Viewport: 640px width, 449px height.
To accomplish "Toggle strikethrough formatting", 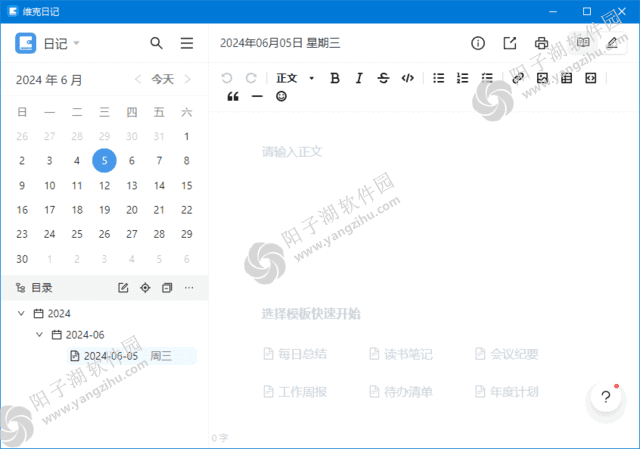I will click(x=383, y=78).
